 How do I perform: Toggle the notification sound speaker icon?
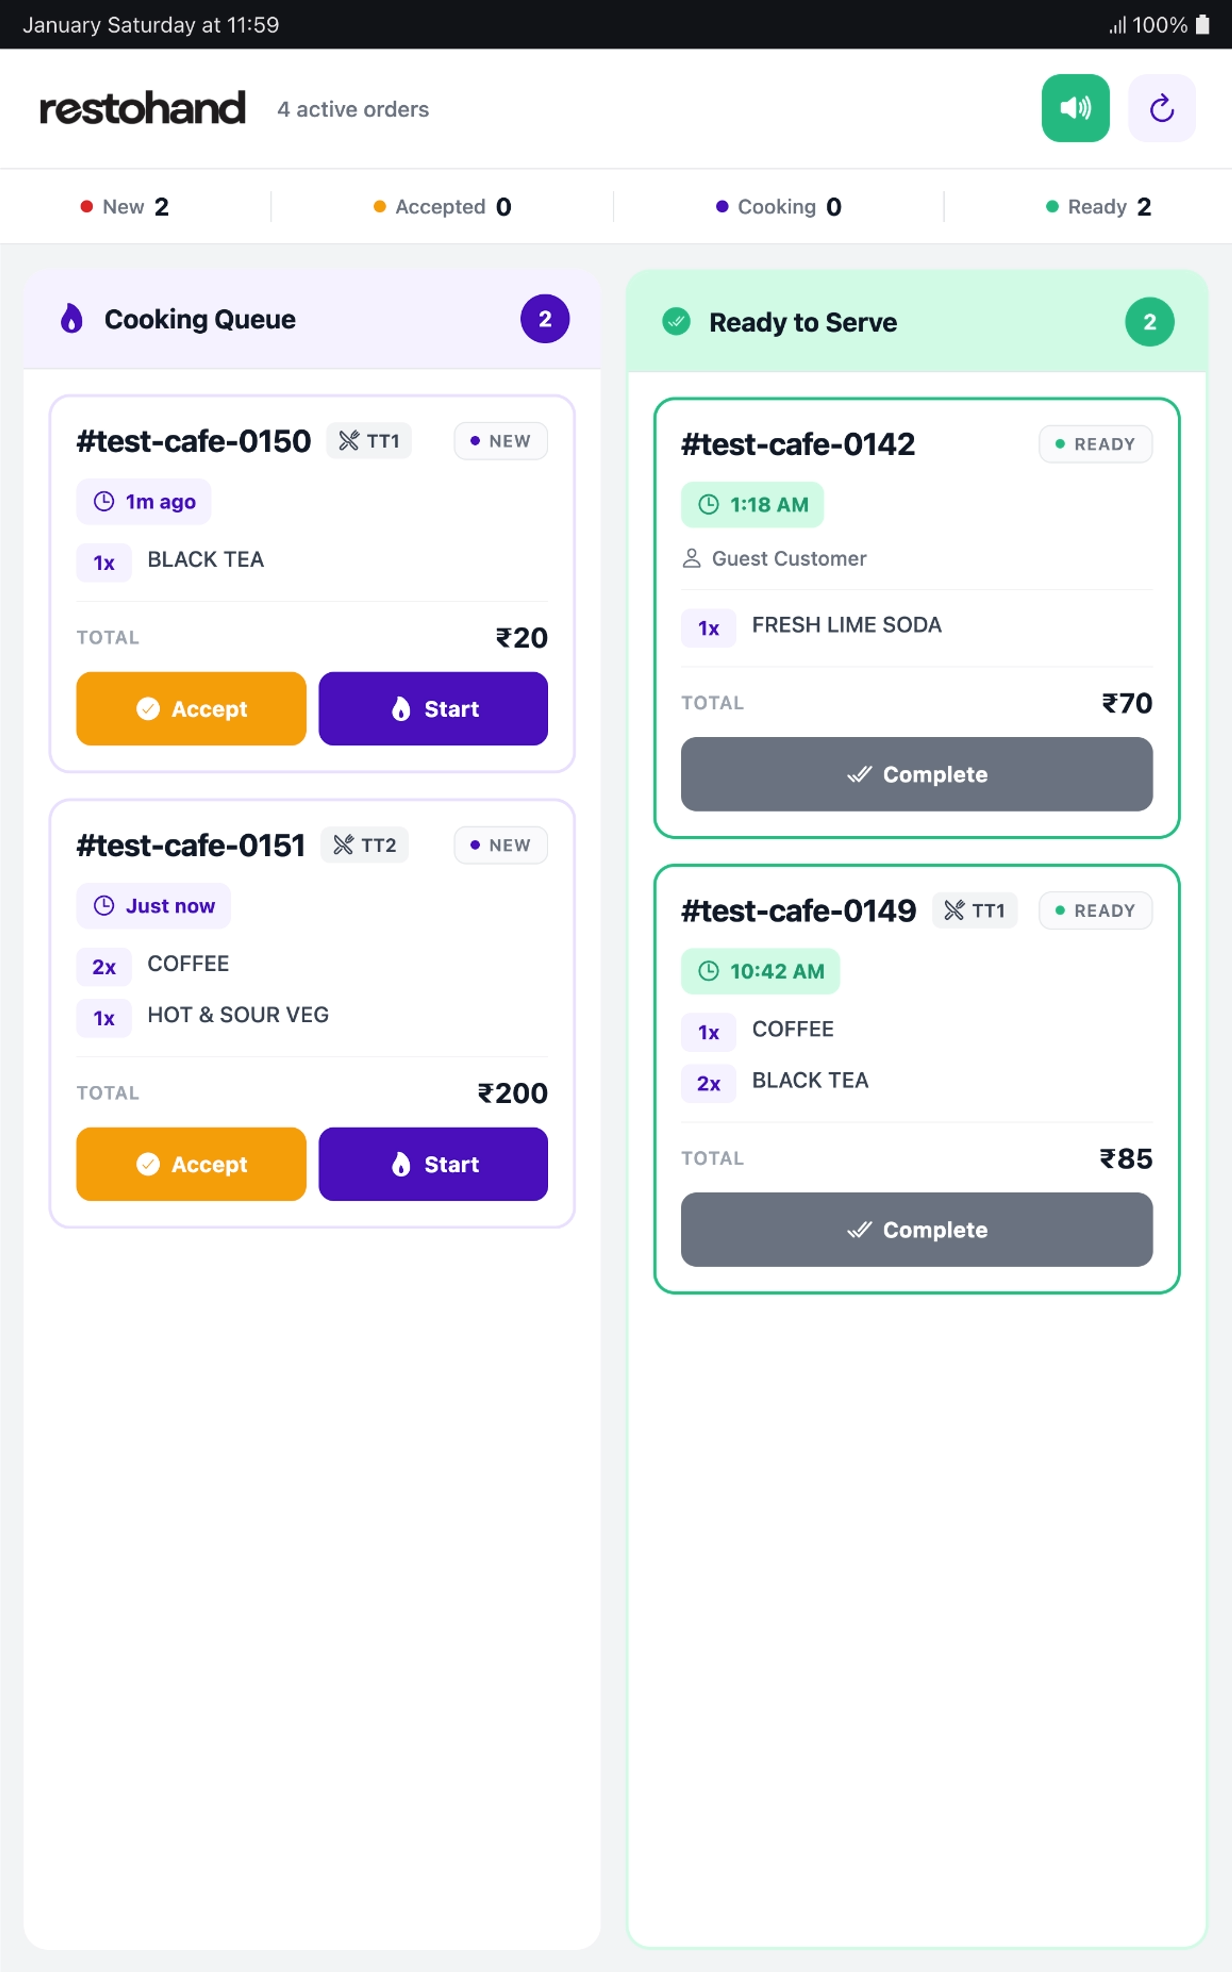click(1075, 108)
